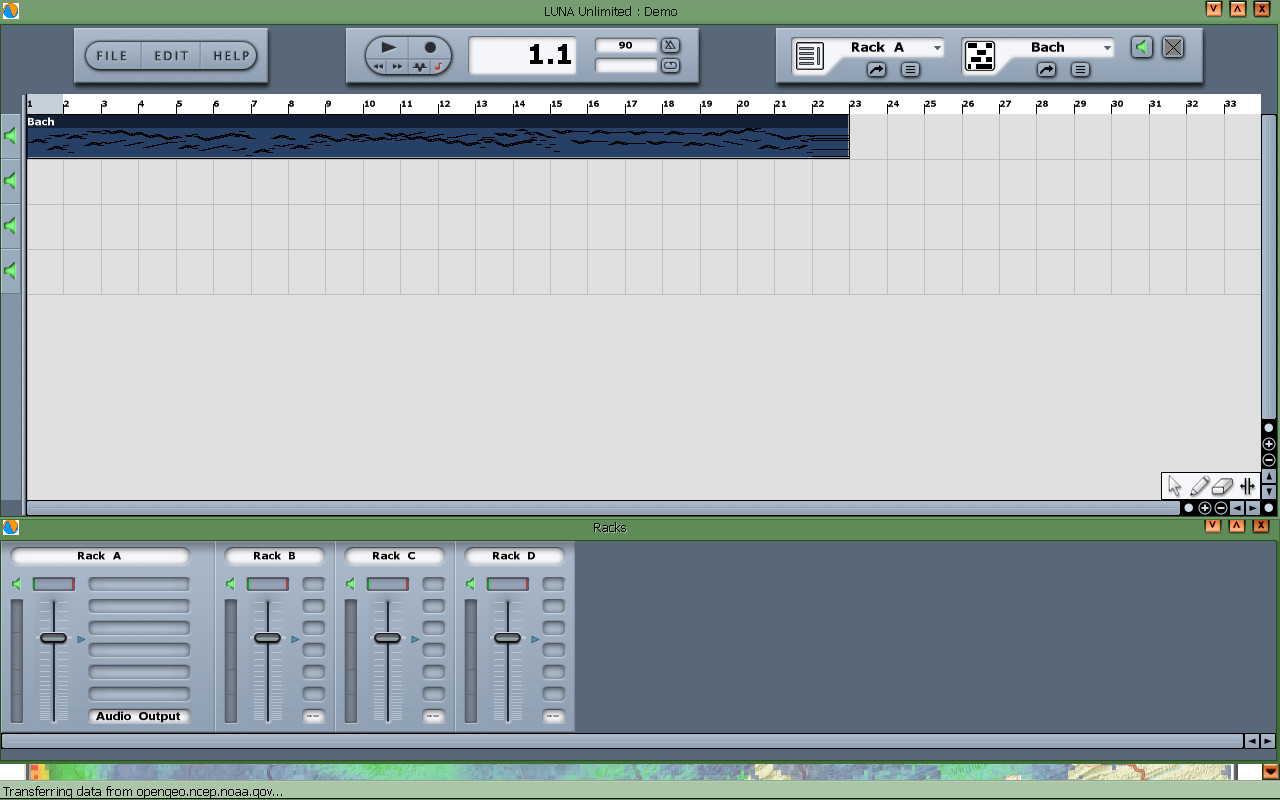Click the arrow button under Rack A selector
Image resolution: width=1280 pixels, height=800 pixels.
click(876, 70)
